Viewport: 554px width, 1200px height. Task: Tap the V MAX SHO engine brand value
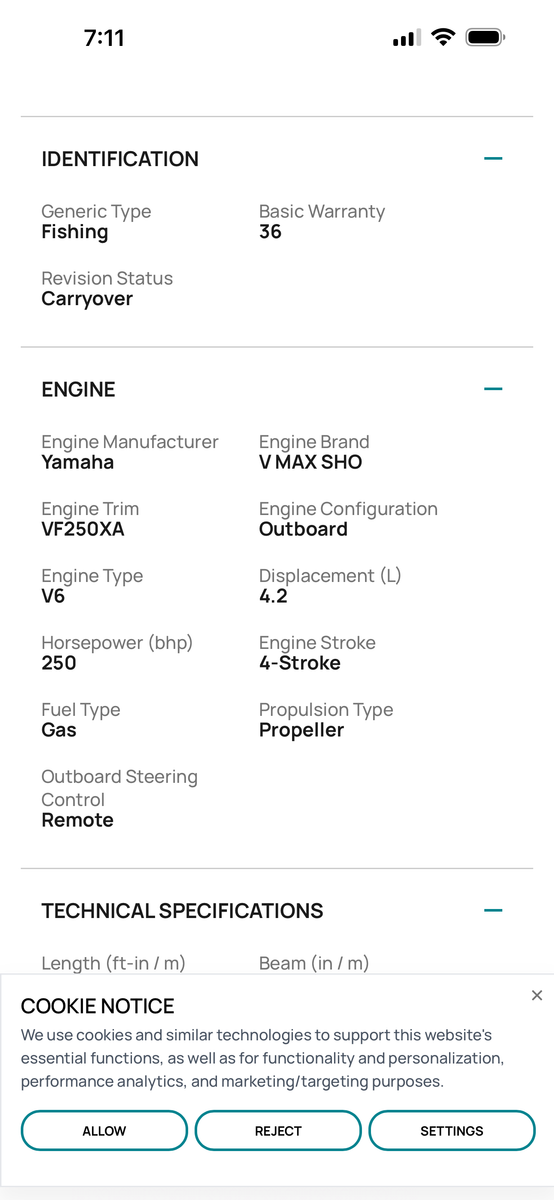pos(311,462)
